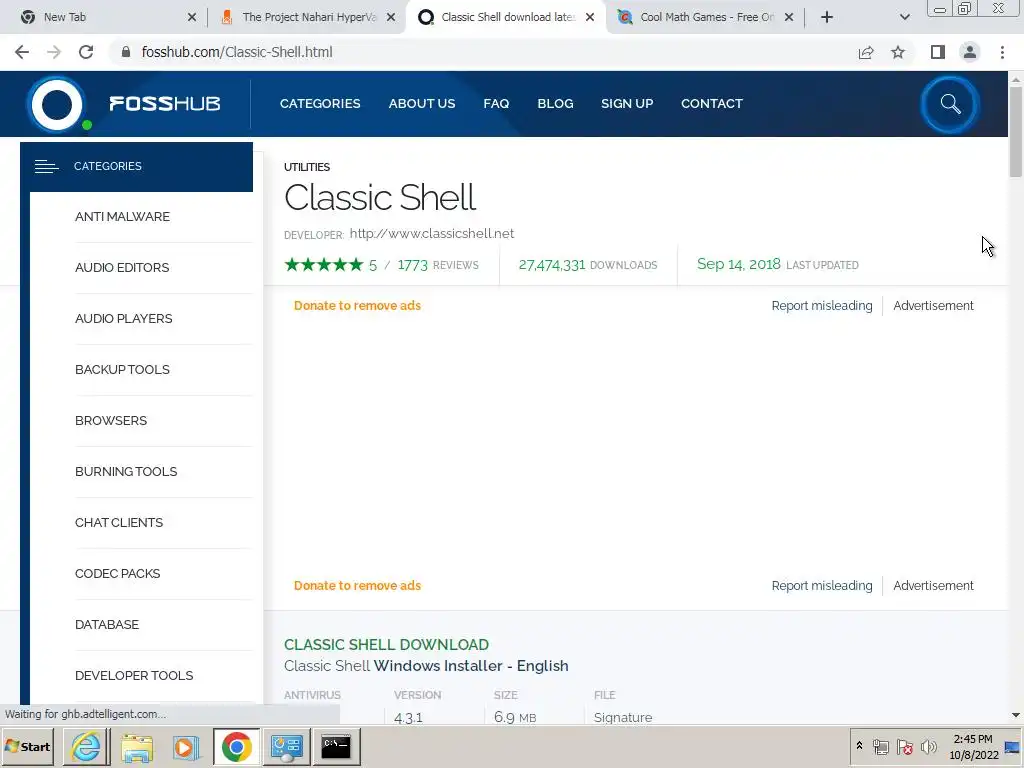
Task: Visit developer site classicshell.net link
Action: (432, 234)
